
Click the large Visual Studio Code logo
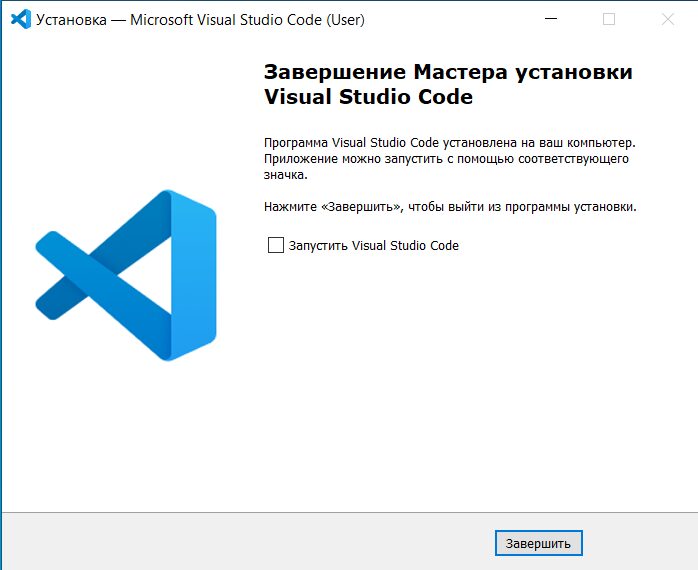click(126, 275)
